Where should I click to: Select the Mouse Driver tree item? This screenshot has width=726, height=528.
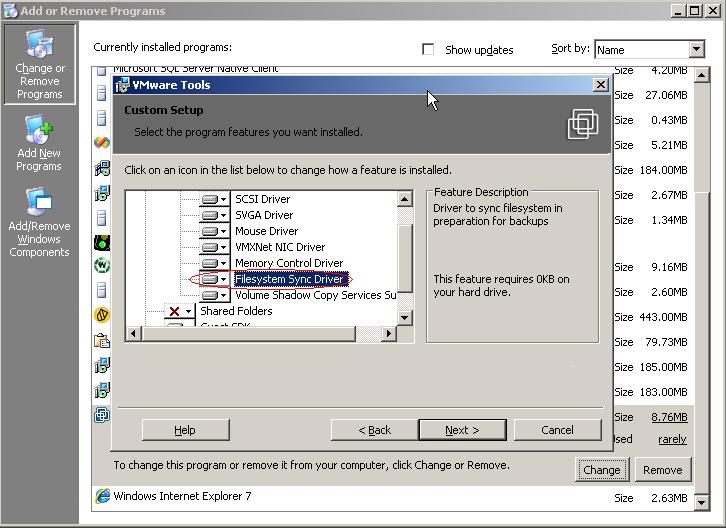[x=267, y=231]
